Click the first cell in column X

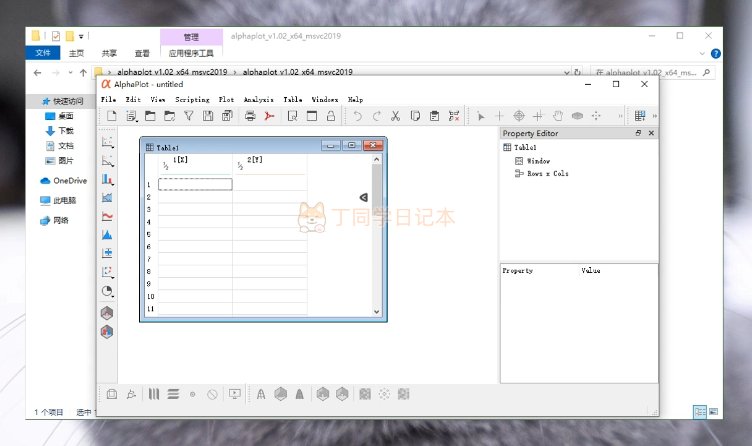click(195, 184)
